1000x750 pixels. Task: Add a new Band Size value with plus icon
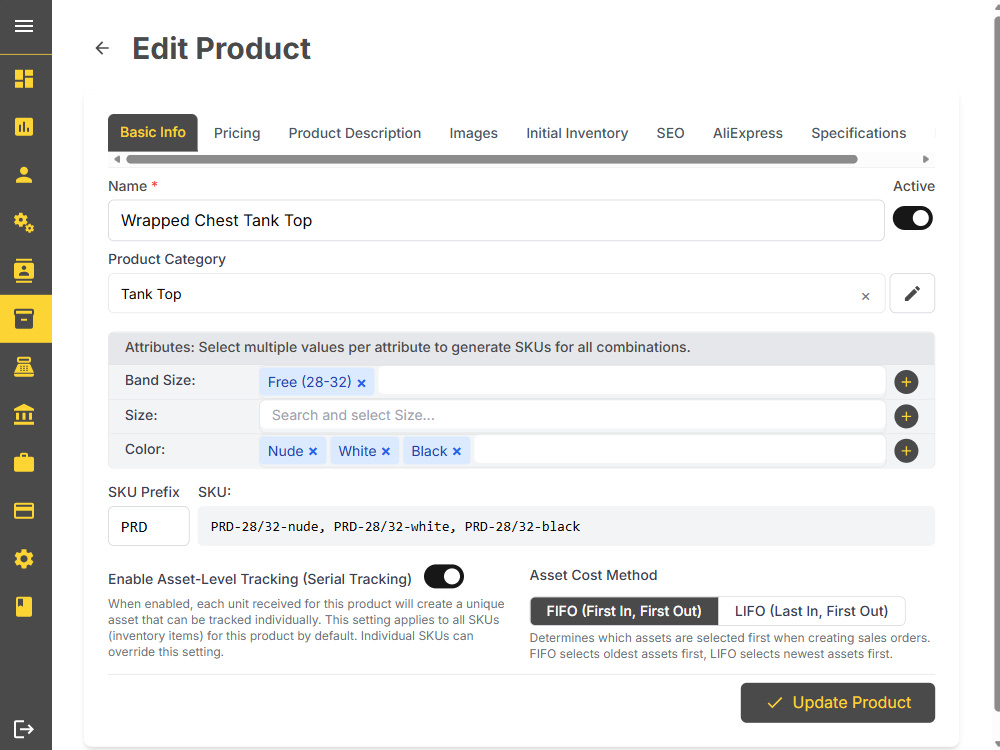click(906, 382)
